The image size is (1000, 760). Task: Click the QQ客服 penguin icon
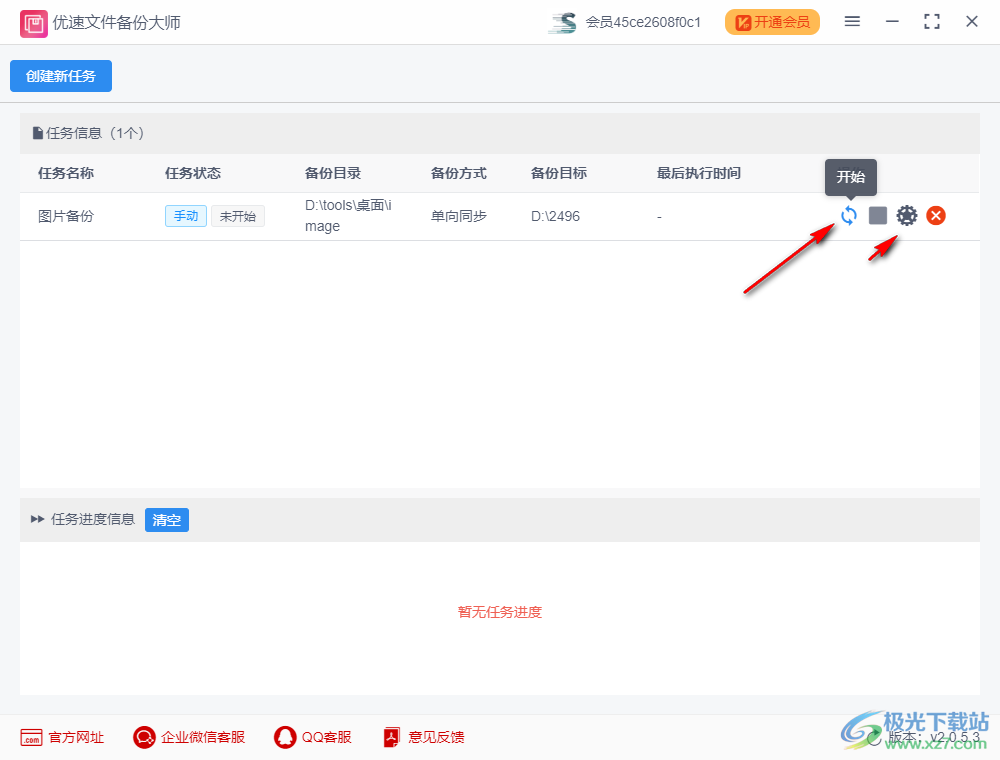coord(283,737)
